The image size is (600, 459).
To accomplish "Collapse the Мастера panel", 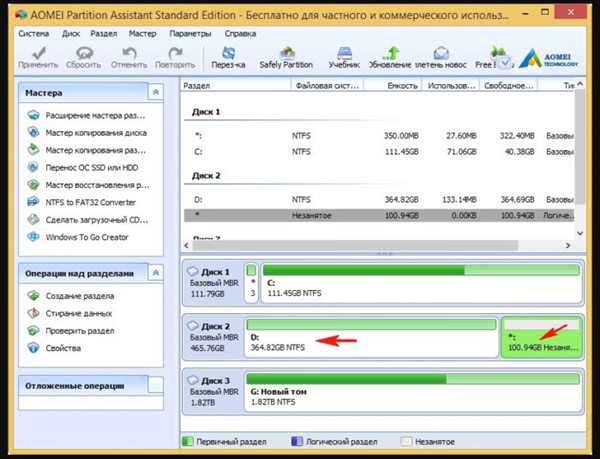I will 156,92.
